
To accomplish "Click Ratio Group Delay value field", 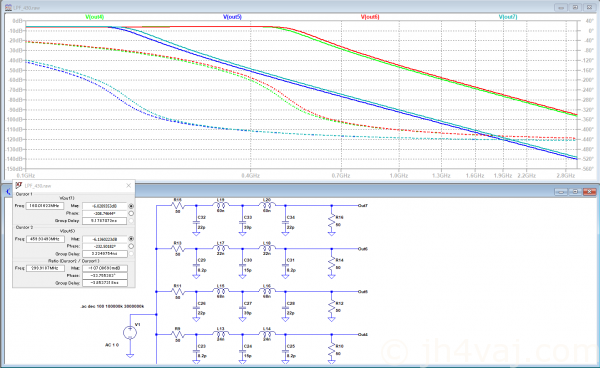I will [104, 283].
